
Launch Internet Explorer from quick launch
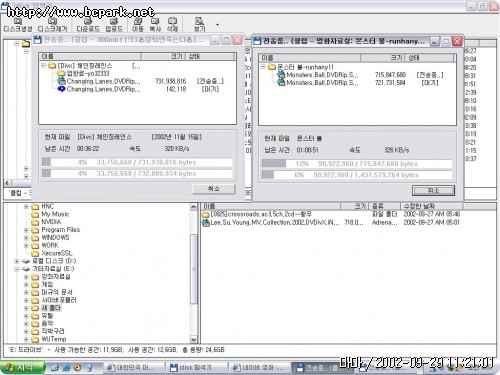[x=66, y=368]
